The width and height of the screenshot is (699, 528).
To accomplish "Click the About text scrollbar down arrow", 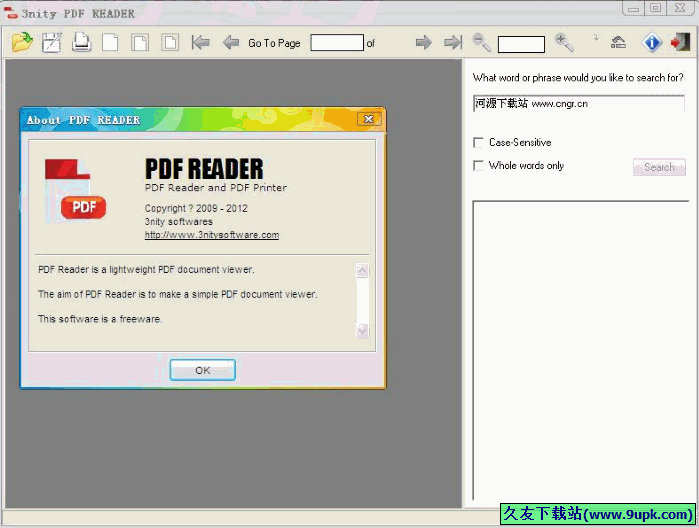I will (362, 331).
